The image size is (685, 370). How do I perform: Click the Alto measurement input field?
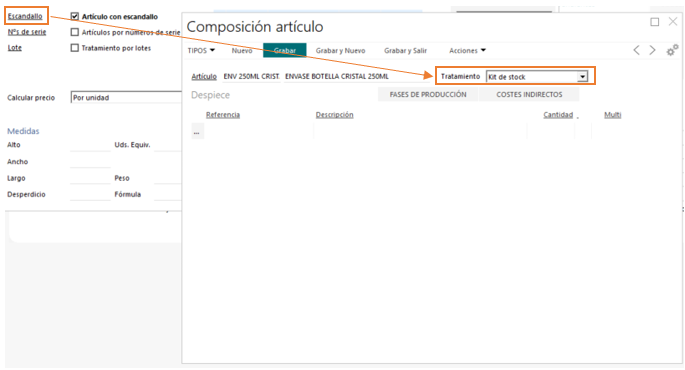pos(90,145)
